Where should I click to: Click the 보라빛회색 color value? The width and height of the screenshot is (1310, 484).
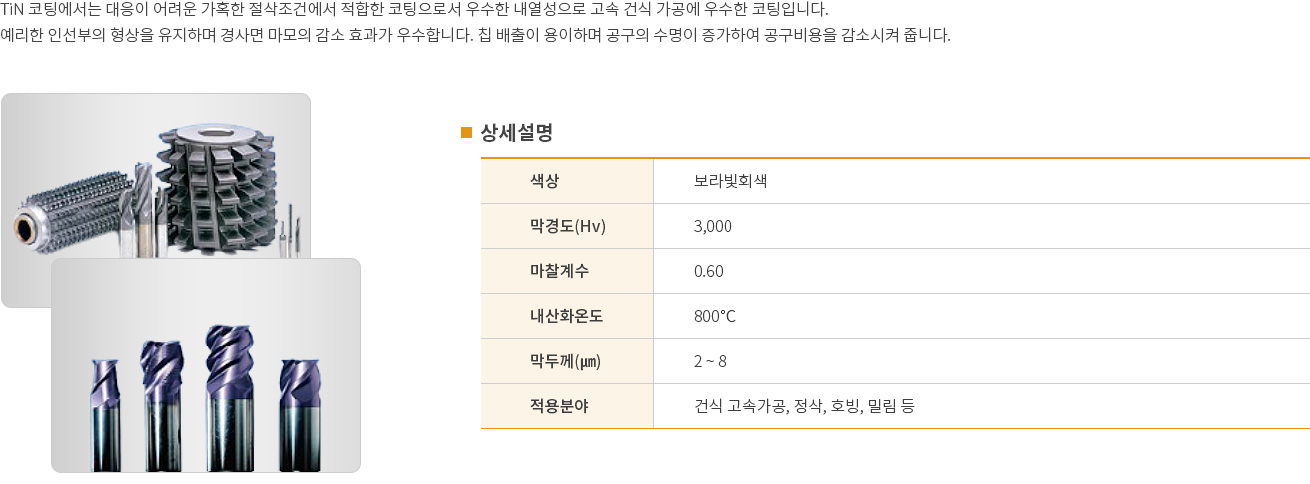tap(731, 181)
